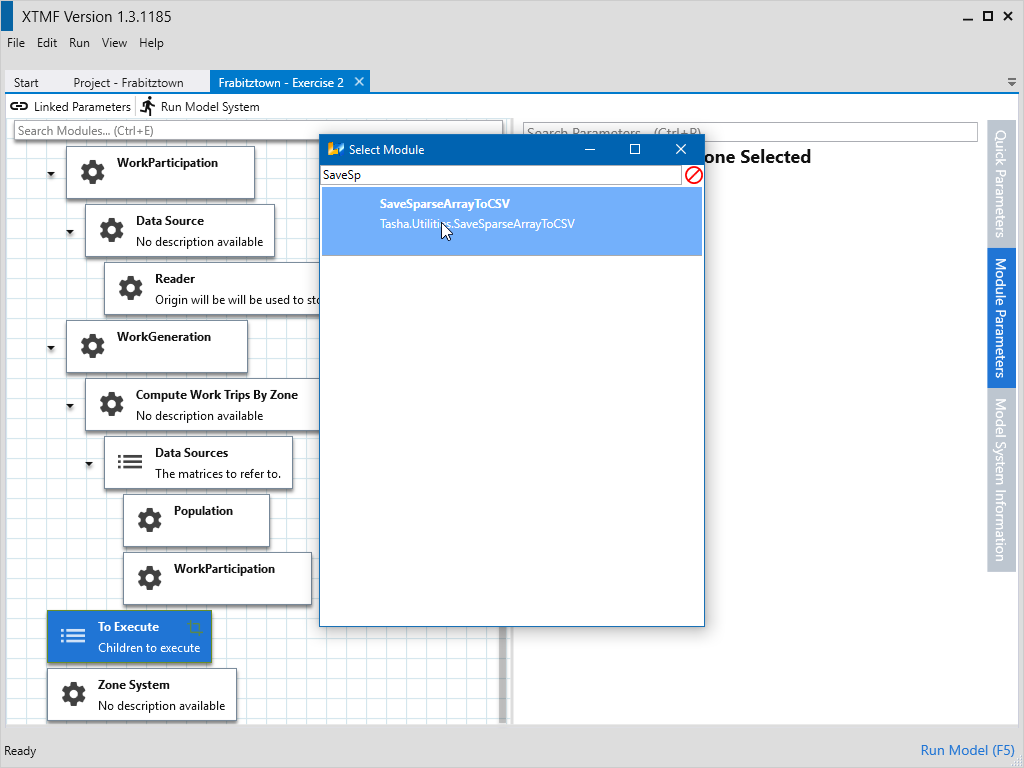Click the red clear-search icon in Select Module
Viewport: 1024px width, 768px height.
[693, 175]
